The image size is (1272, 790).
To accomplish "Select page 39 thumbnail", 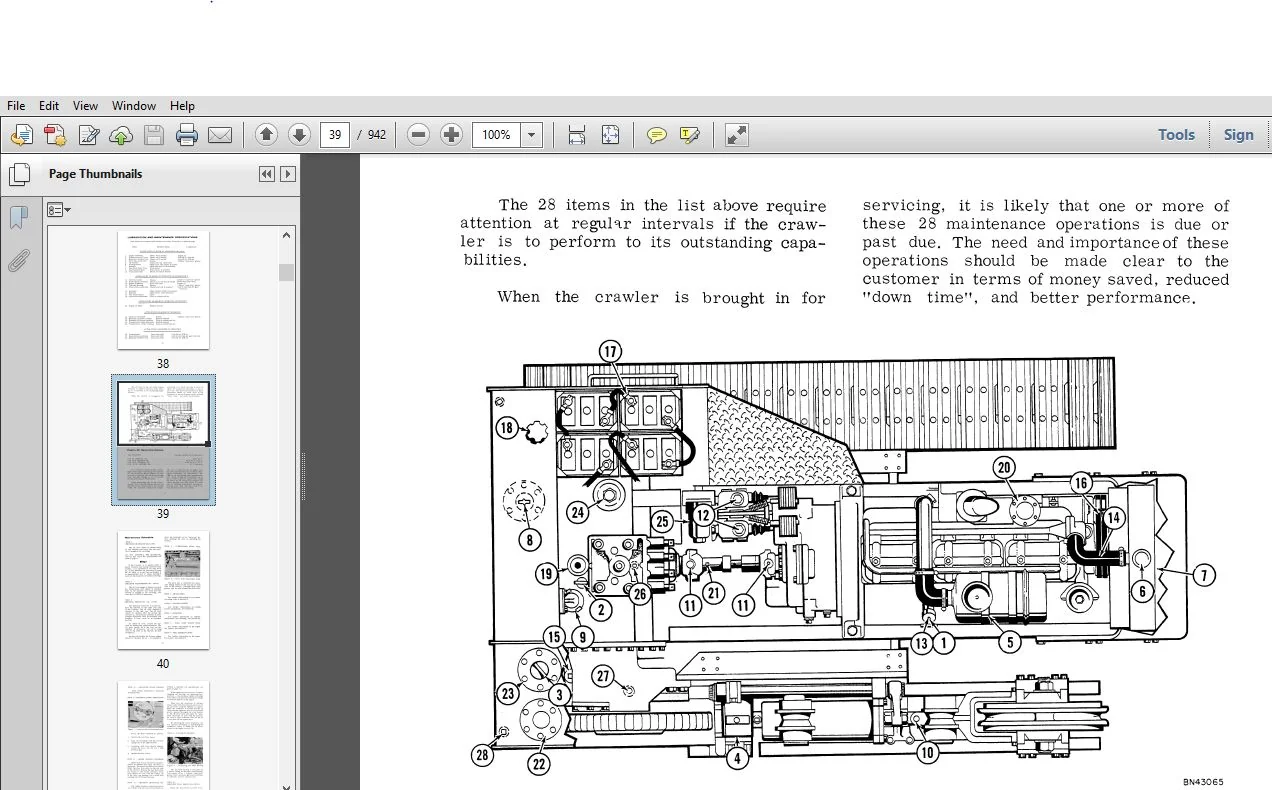I will [x=163, y=440].
